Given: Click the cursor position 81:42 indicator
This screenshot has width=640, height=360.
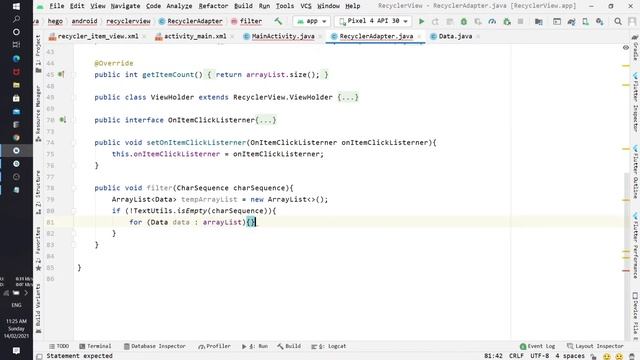Looking at the screenshot, I should pos(493,356).
